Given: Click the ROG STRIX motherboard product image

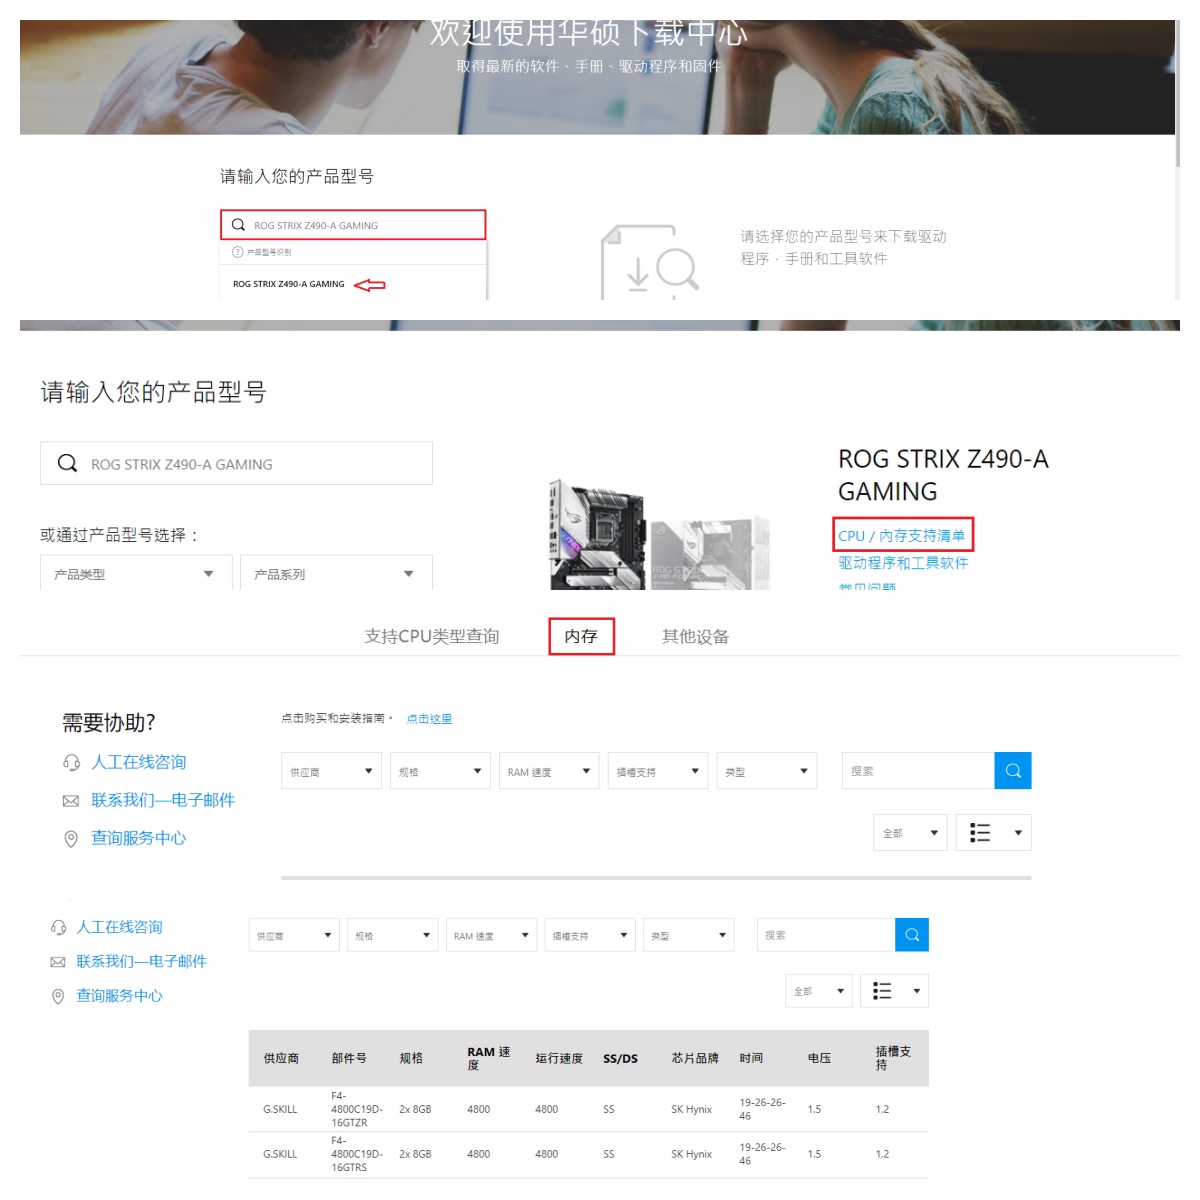Looking at the screenshot, I should (600, 535).
